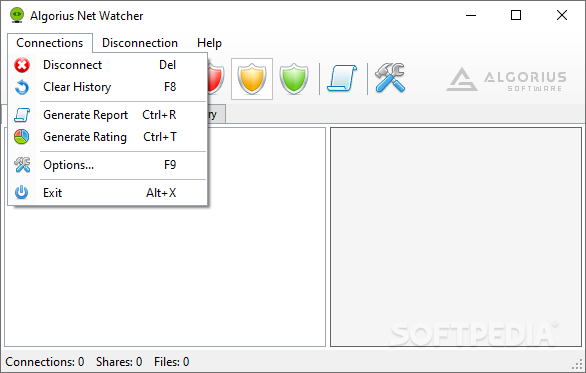This screenshot has width=586, height=373.
Task: Click the Ctrl+R shortcut label
Action: [159, 115]
